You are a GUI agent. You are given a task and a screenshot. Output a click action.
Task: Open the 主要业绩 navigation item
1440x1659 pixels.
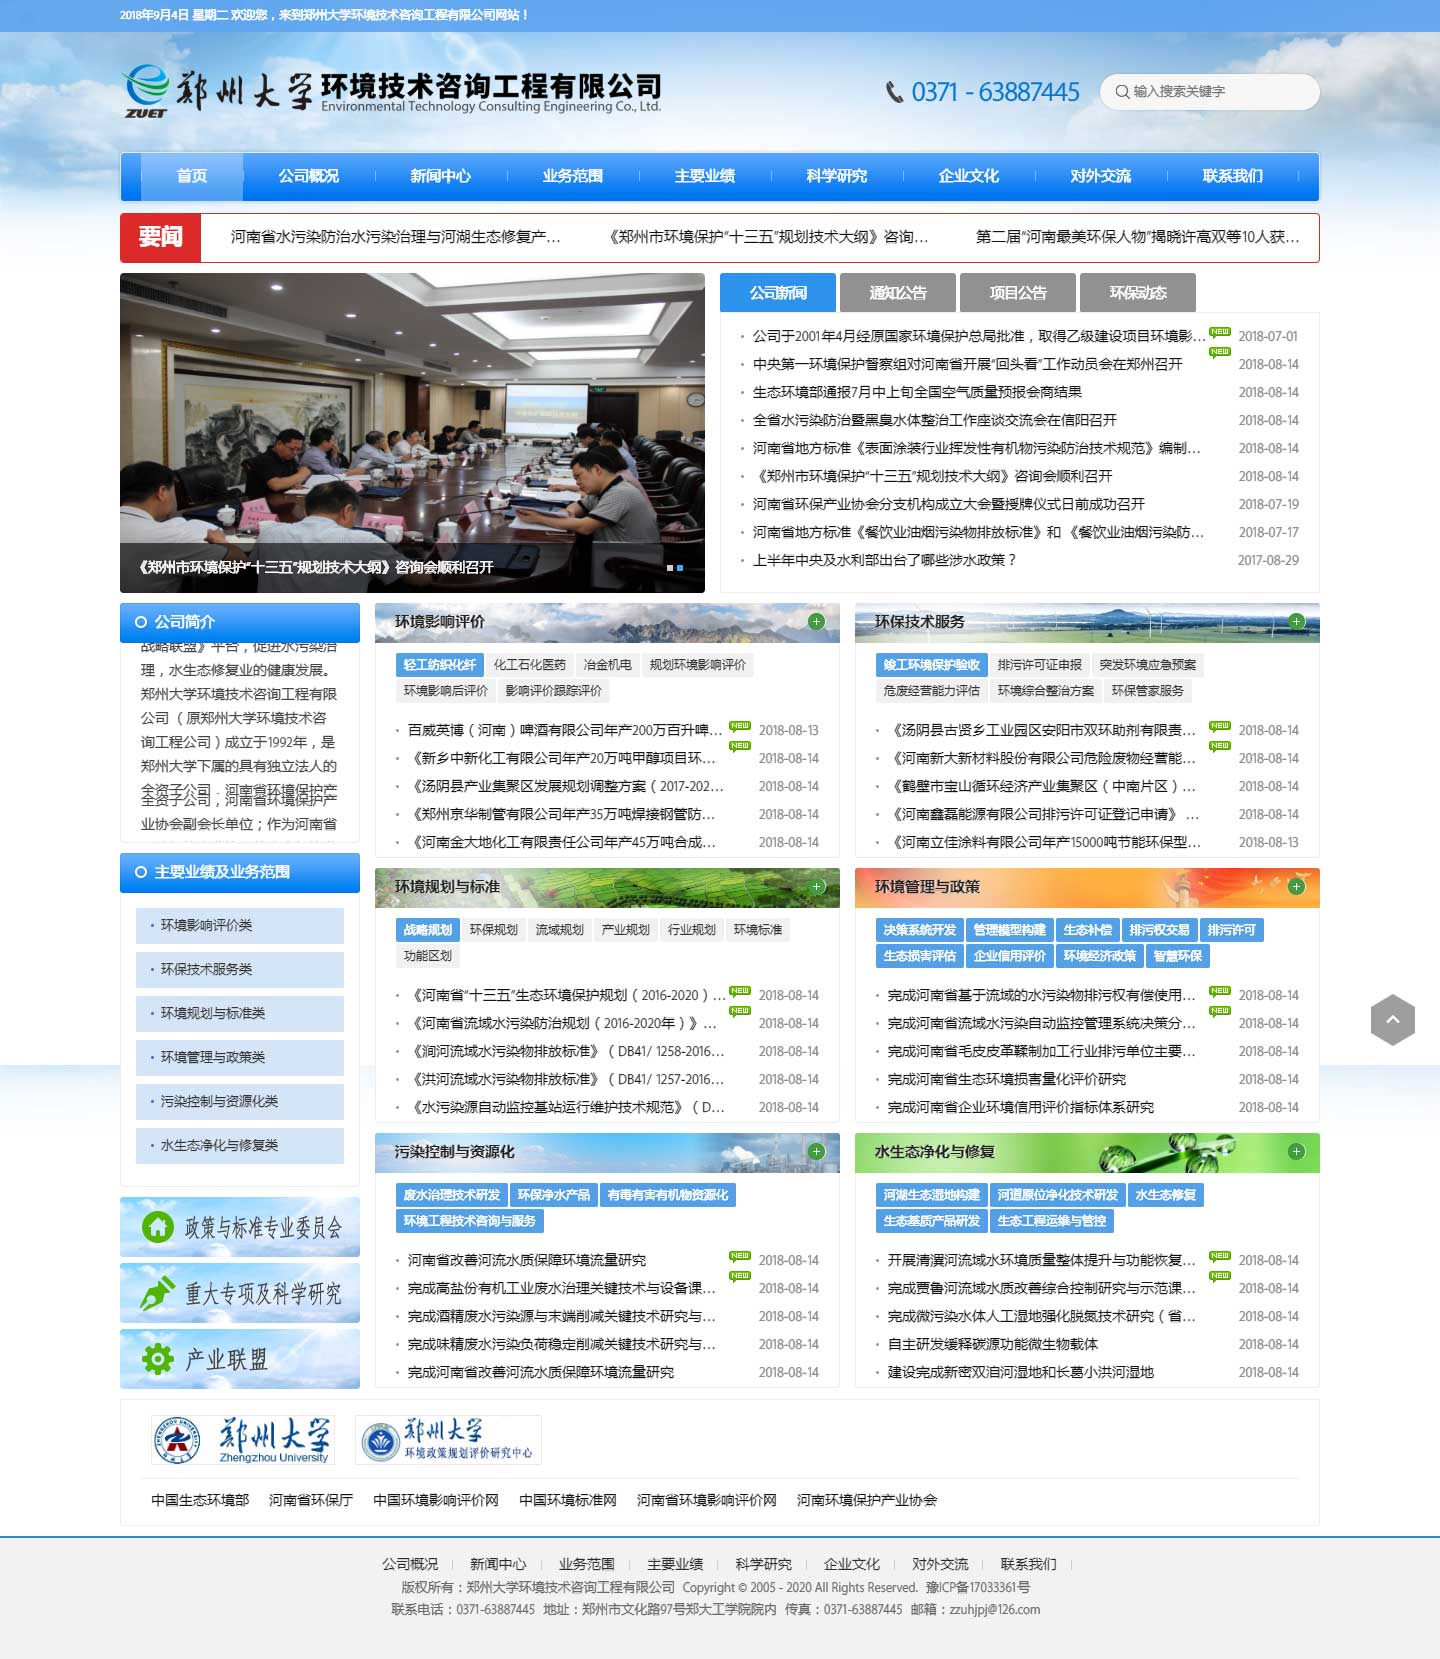tap(705, 176)
